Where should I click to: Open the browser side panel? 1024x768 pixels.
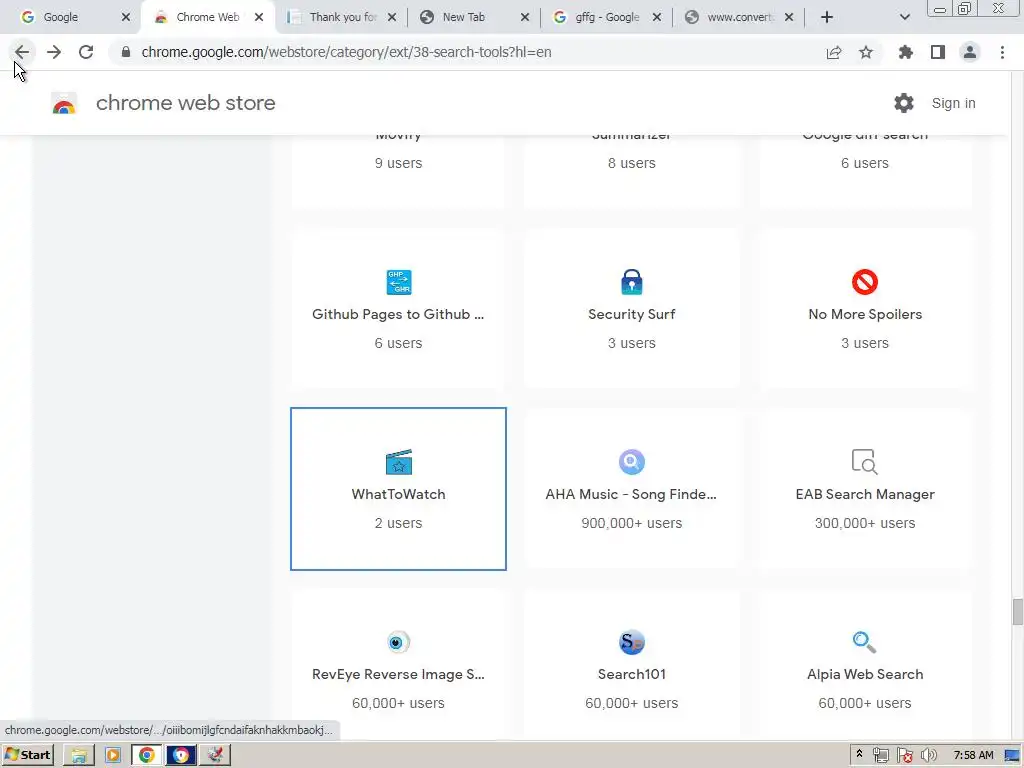938,52
